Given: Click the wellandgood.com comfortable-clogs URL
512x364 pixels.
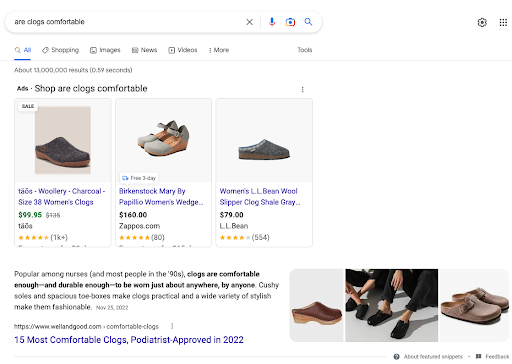Looking at the screenshot, I should tap(86, 326).
